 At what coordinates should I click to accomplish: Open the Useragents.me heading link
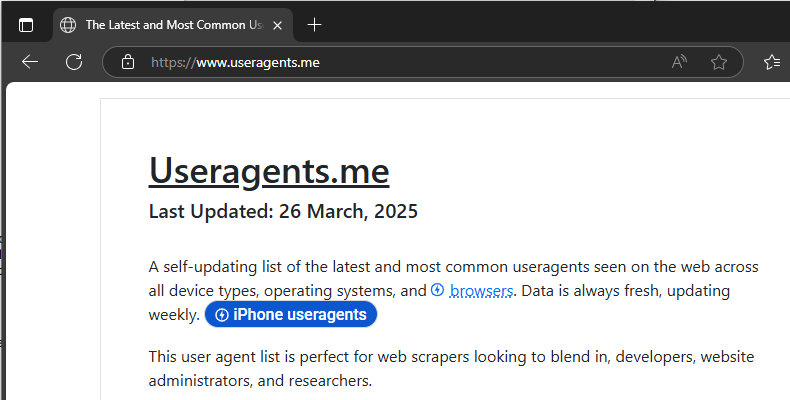(x=268, y=171)
